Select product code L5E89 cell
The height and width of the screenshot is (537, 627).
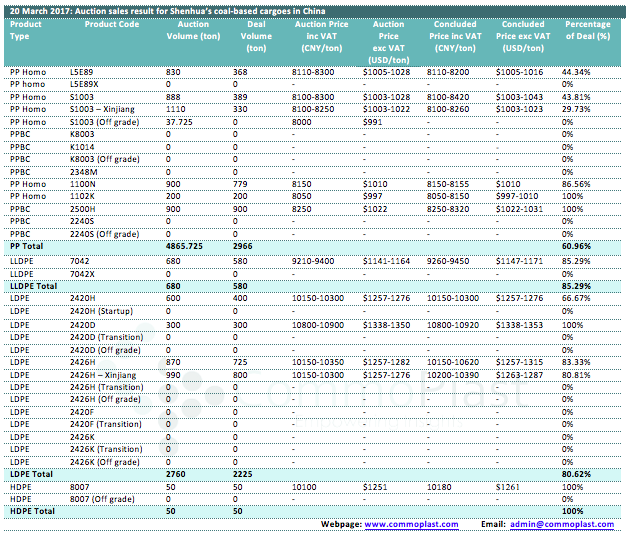[83, 72]
